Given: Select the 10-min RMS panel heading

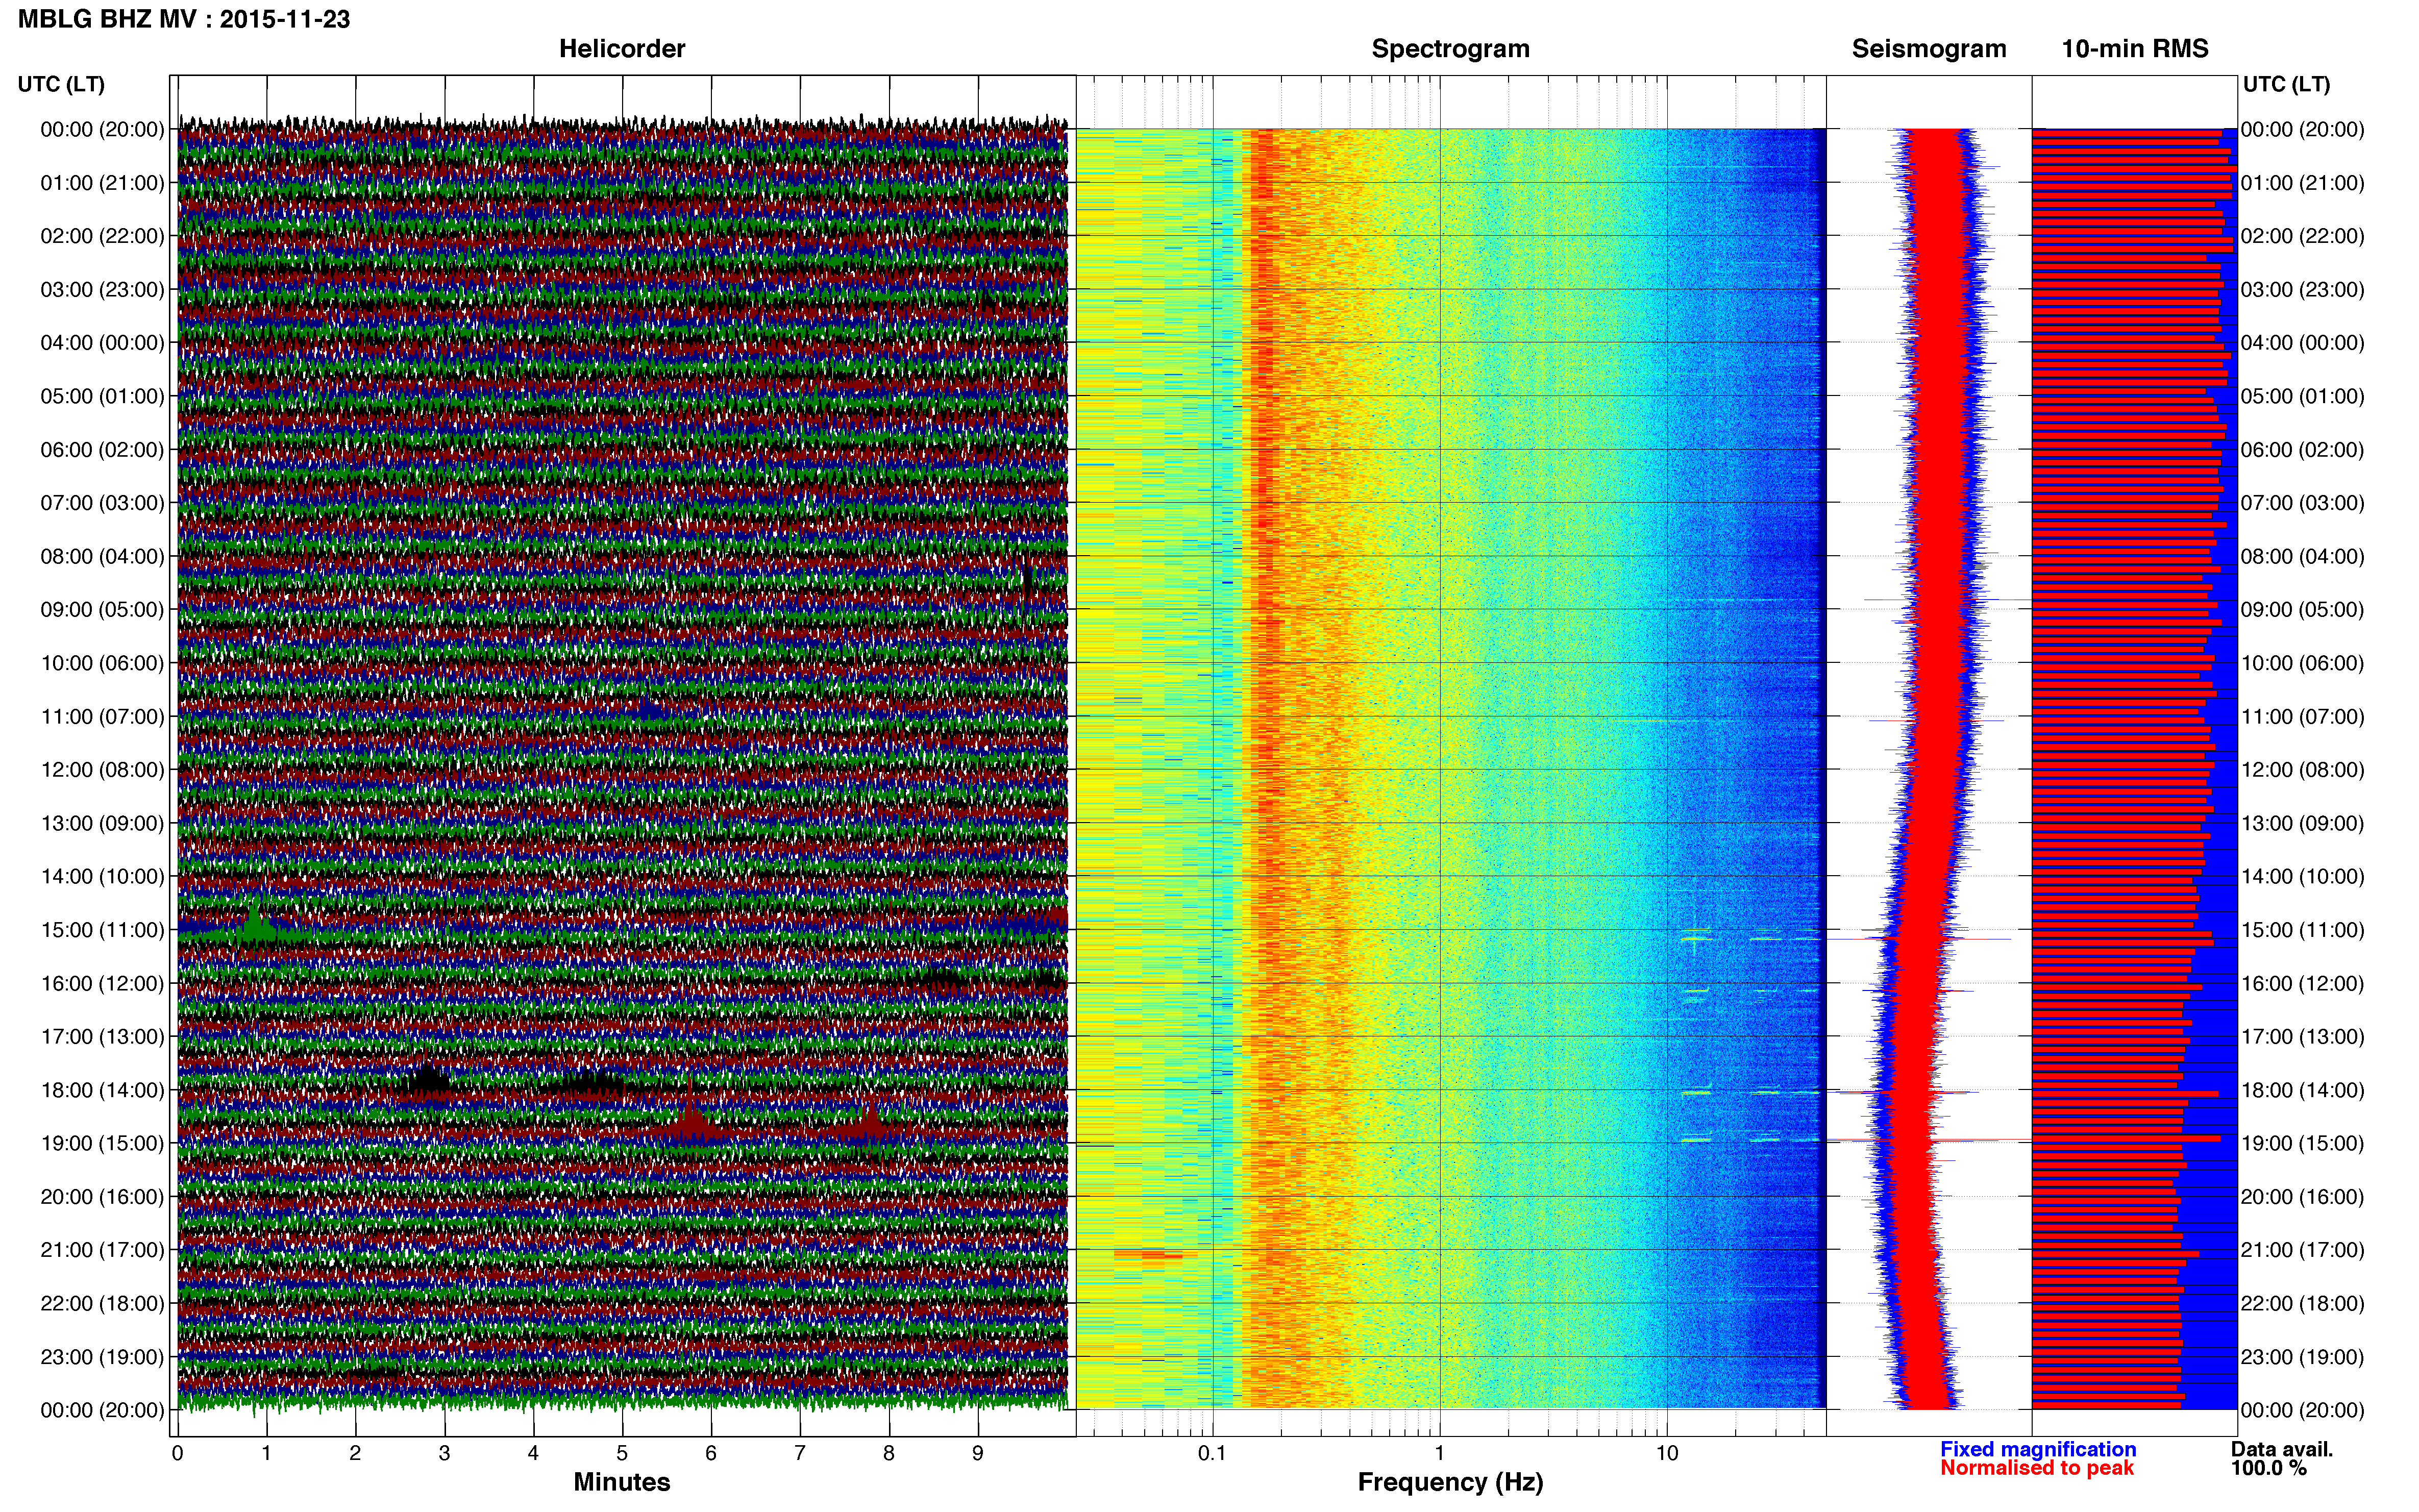Looking at the screenshot, I should pos(2135,49).
